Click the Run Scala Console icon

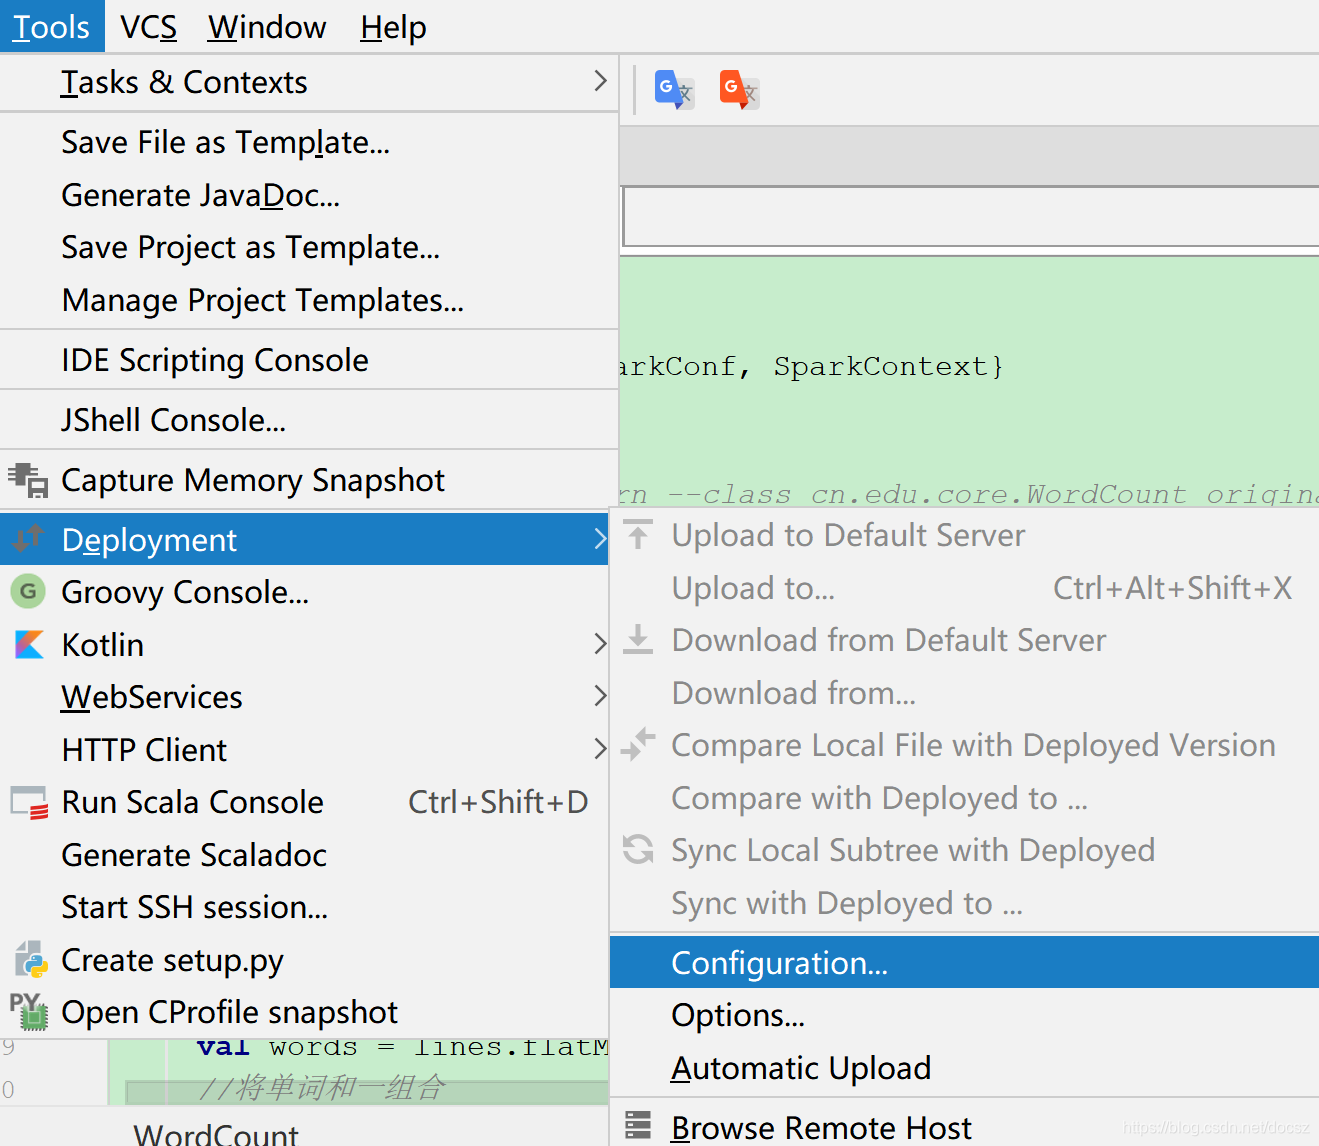pyautogui.click(x=29, y=802)
